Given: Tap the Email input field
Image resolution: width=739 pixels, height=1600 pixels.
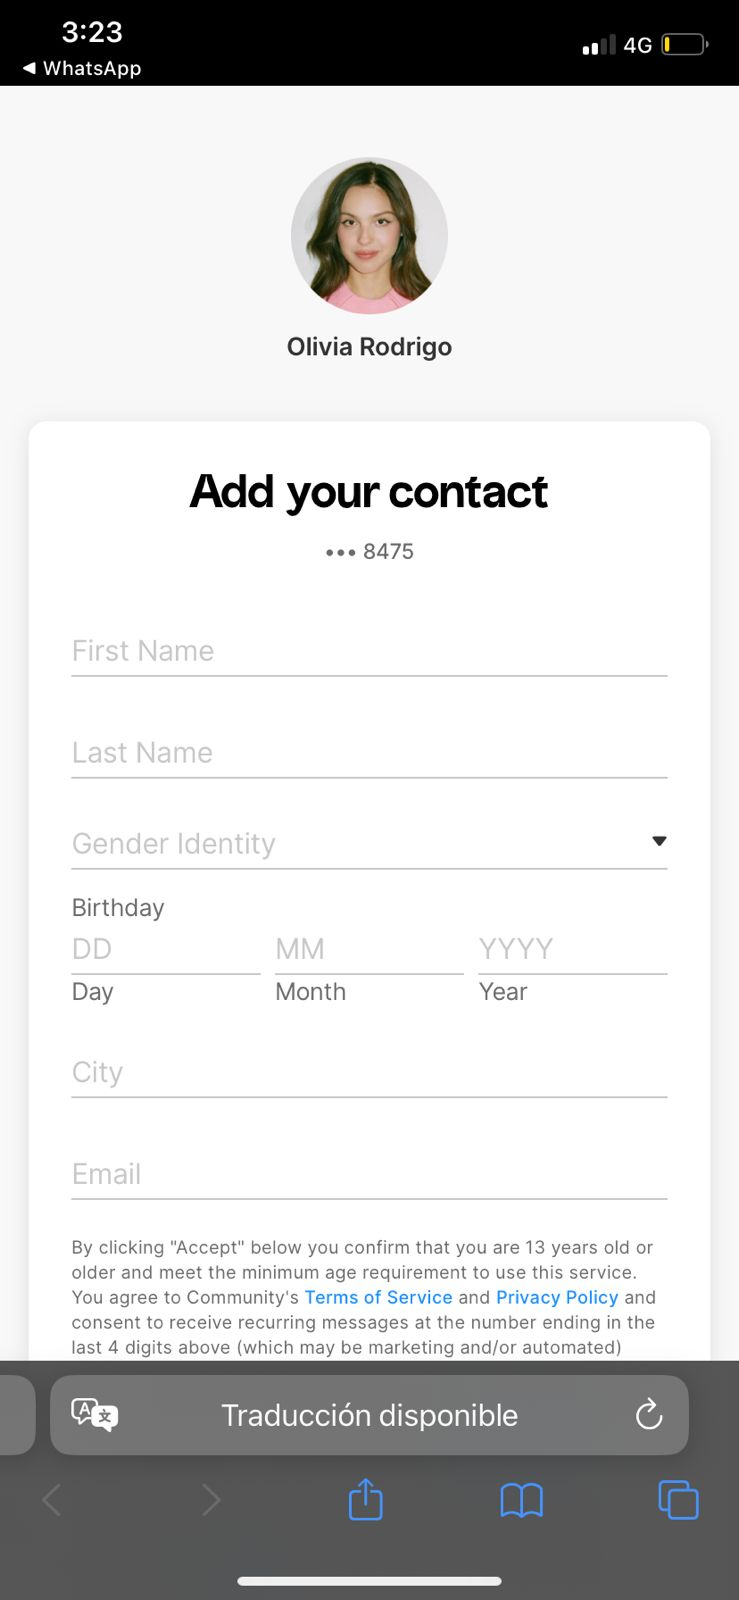Looking at the screenshot, I should [369, 1174].
